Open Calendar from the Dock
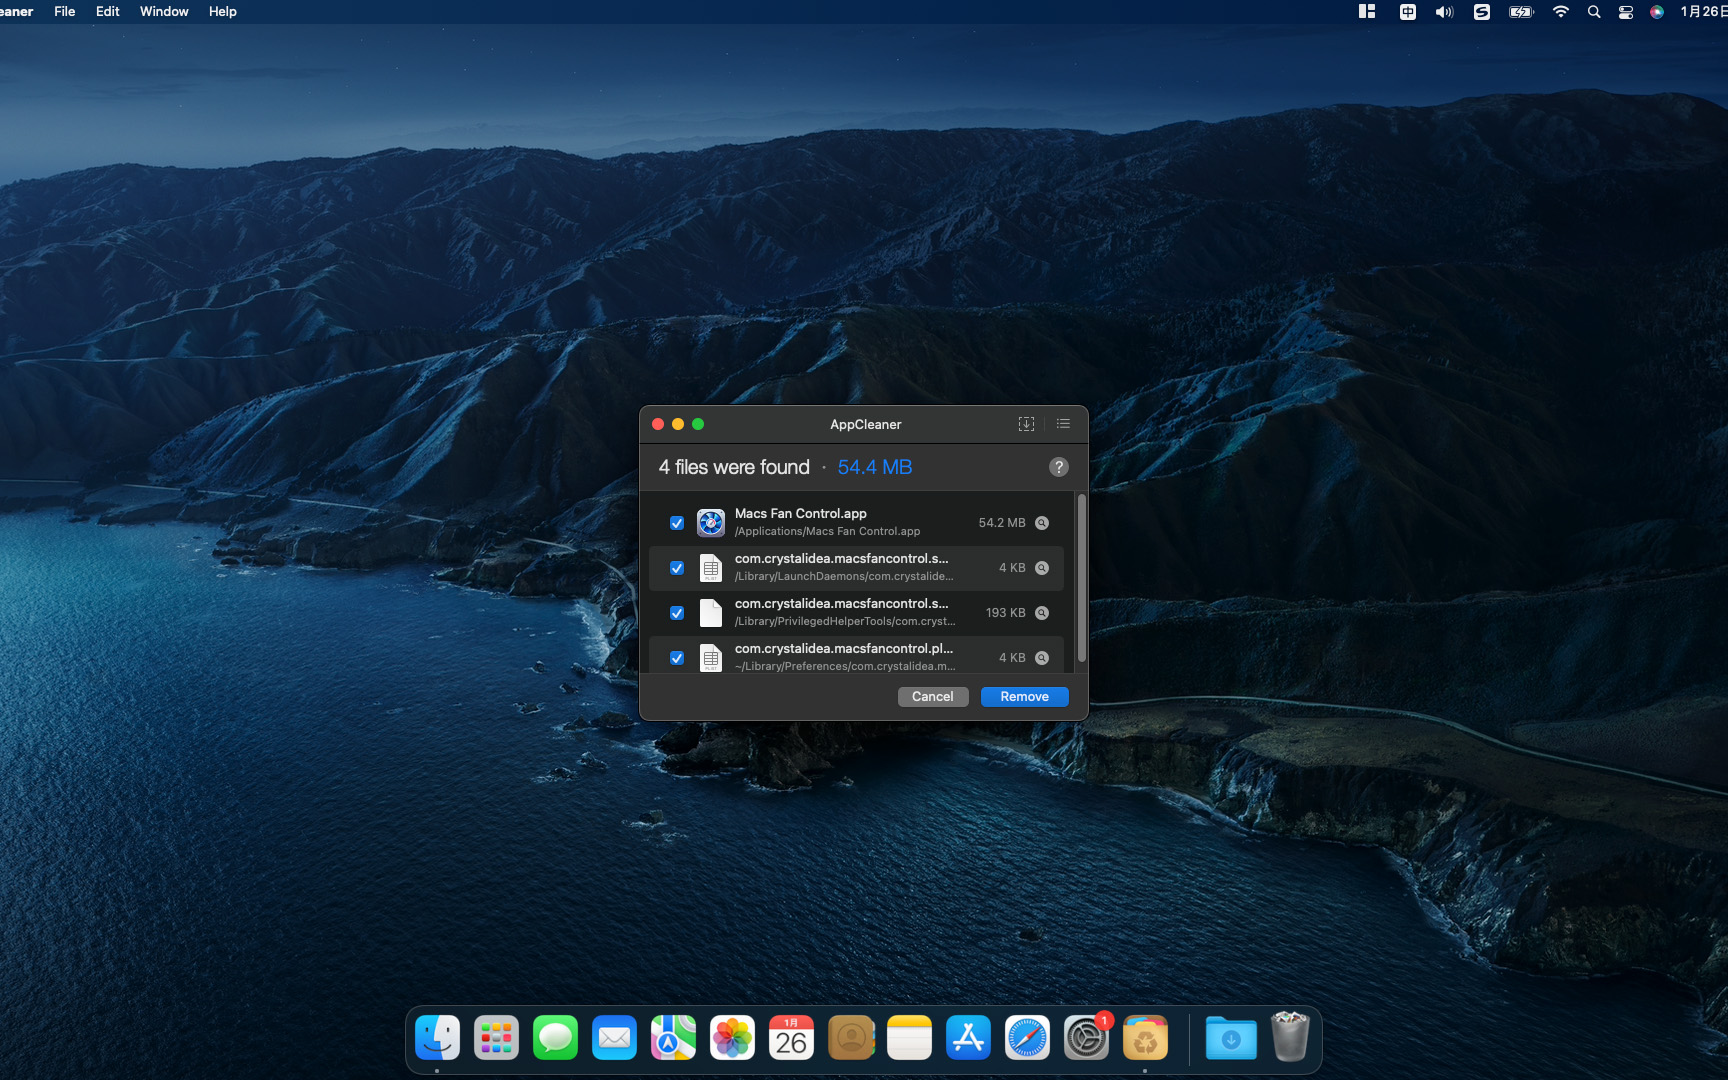Image resolution: width=1728 pixels, height=1080 pixels. [x=792, y=1038]
